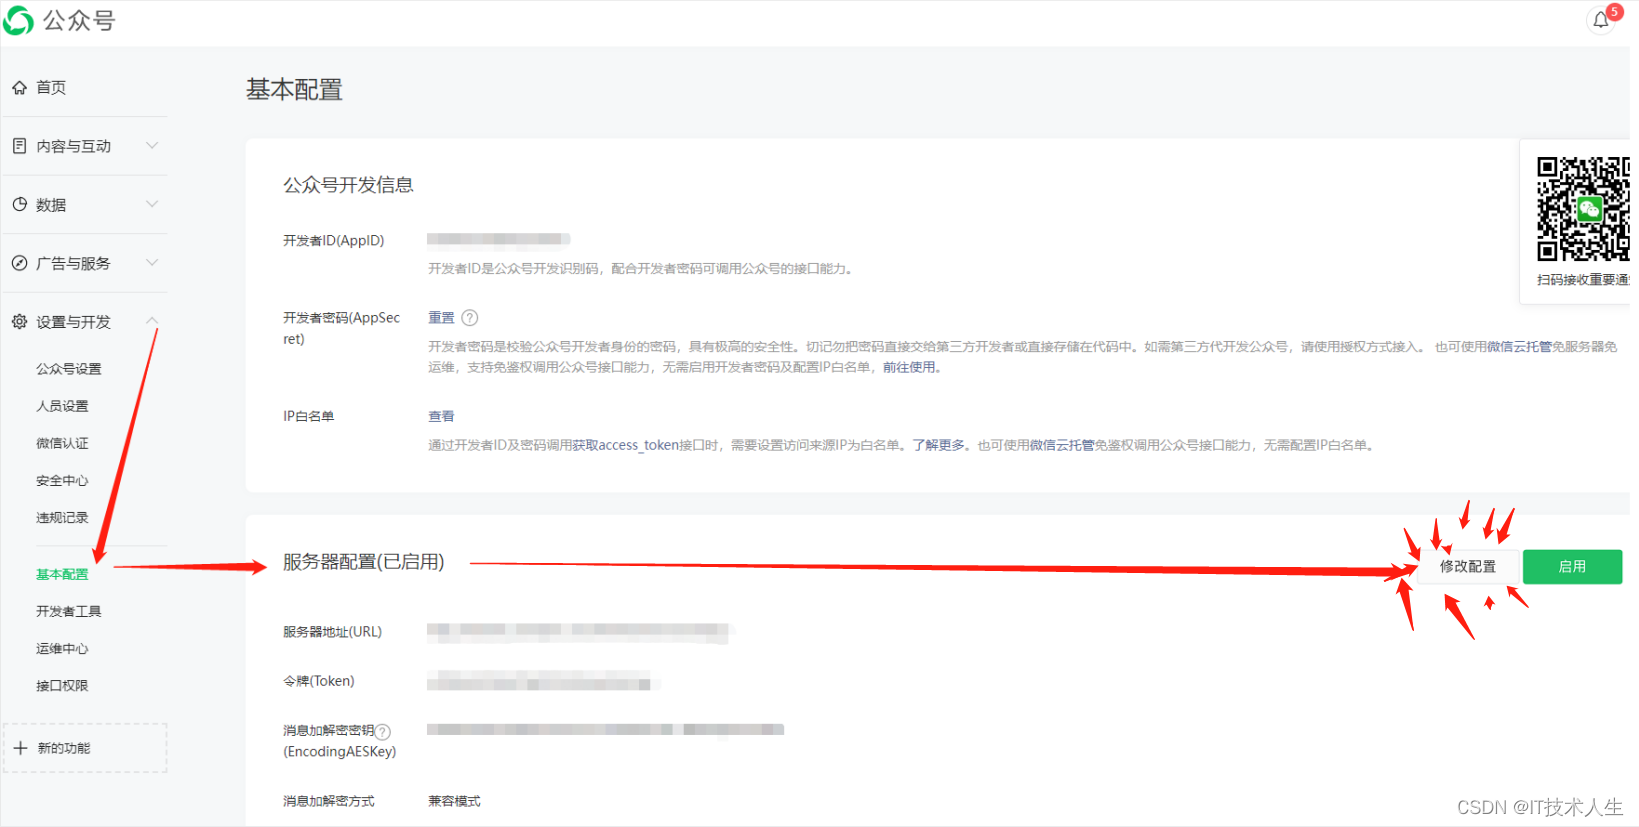Open 运维中心 in sidebar

coord(62,649)
